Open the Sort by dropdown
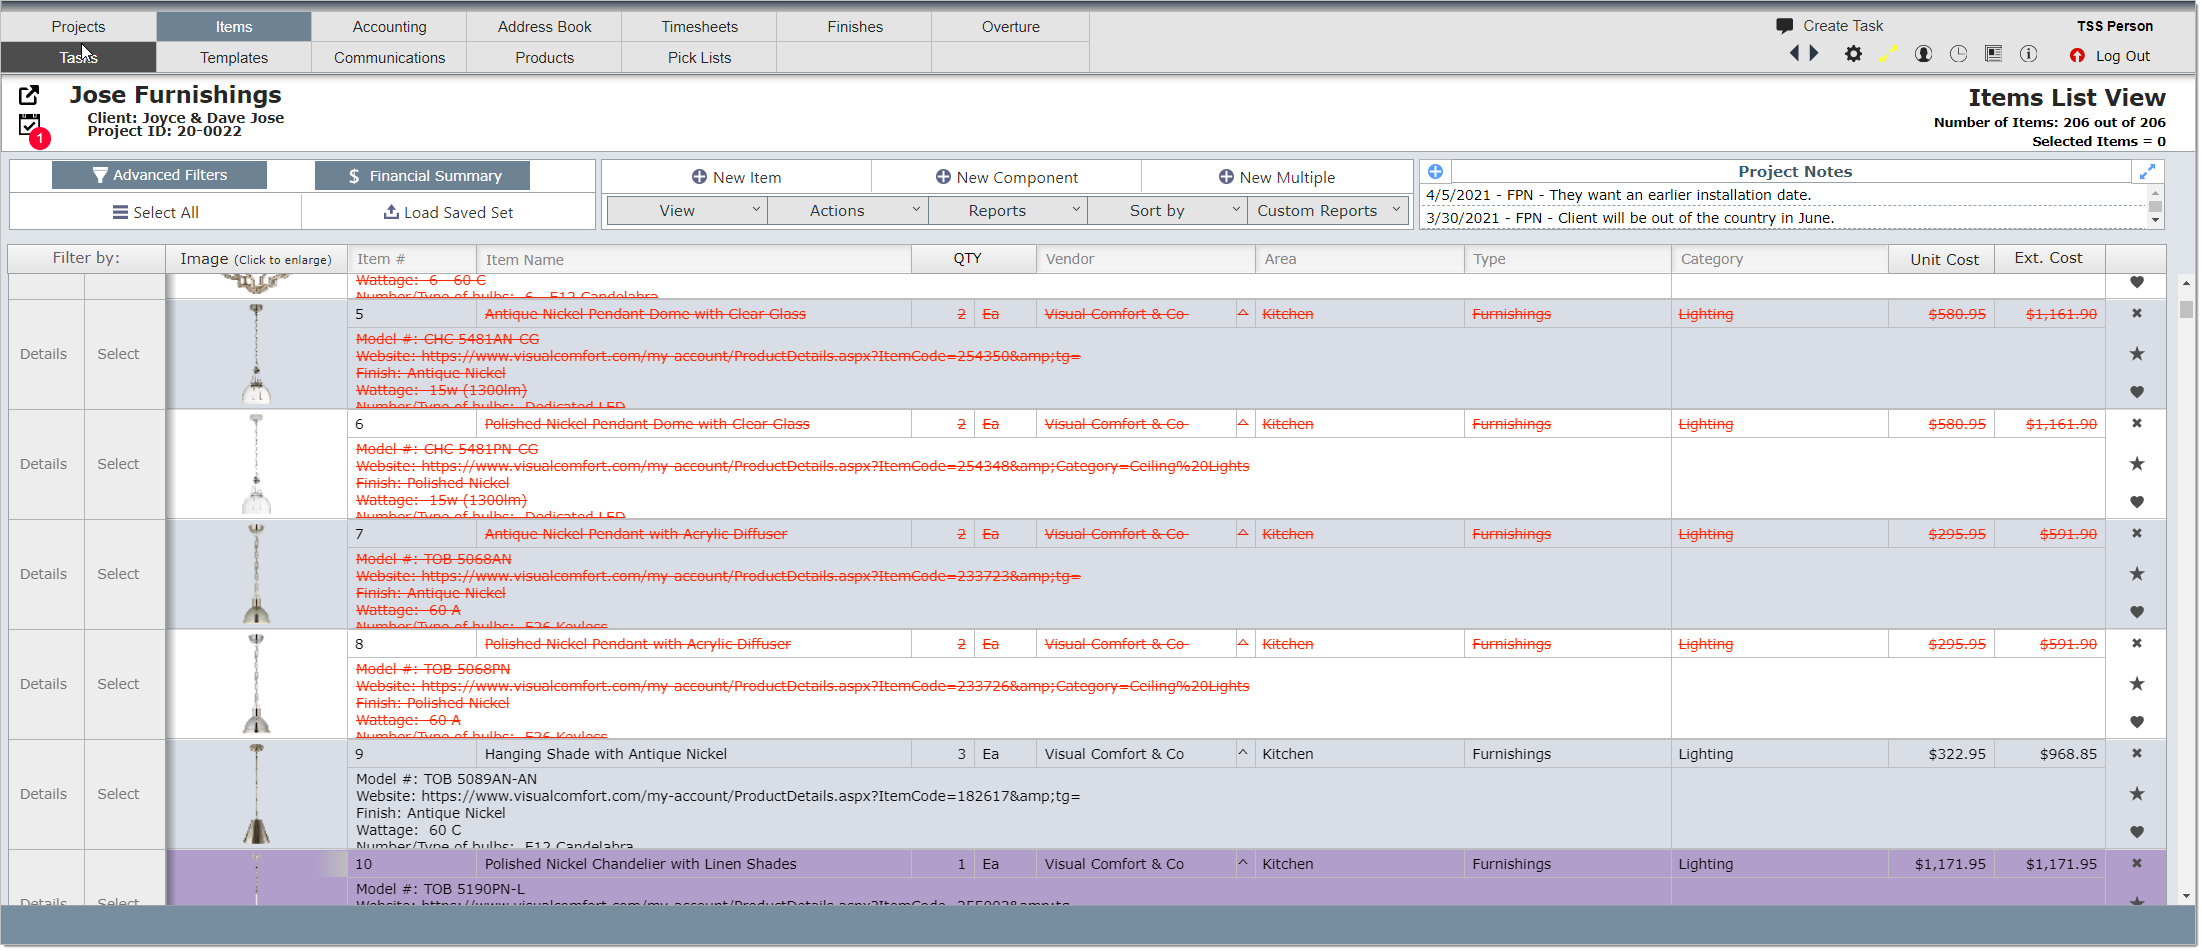The width and height of the screenshot is (2202, 951). (x=1168, y=211)
